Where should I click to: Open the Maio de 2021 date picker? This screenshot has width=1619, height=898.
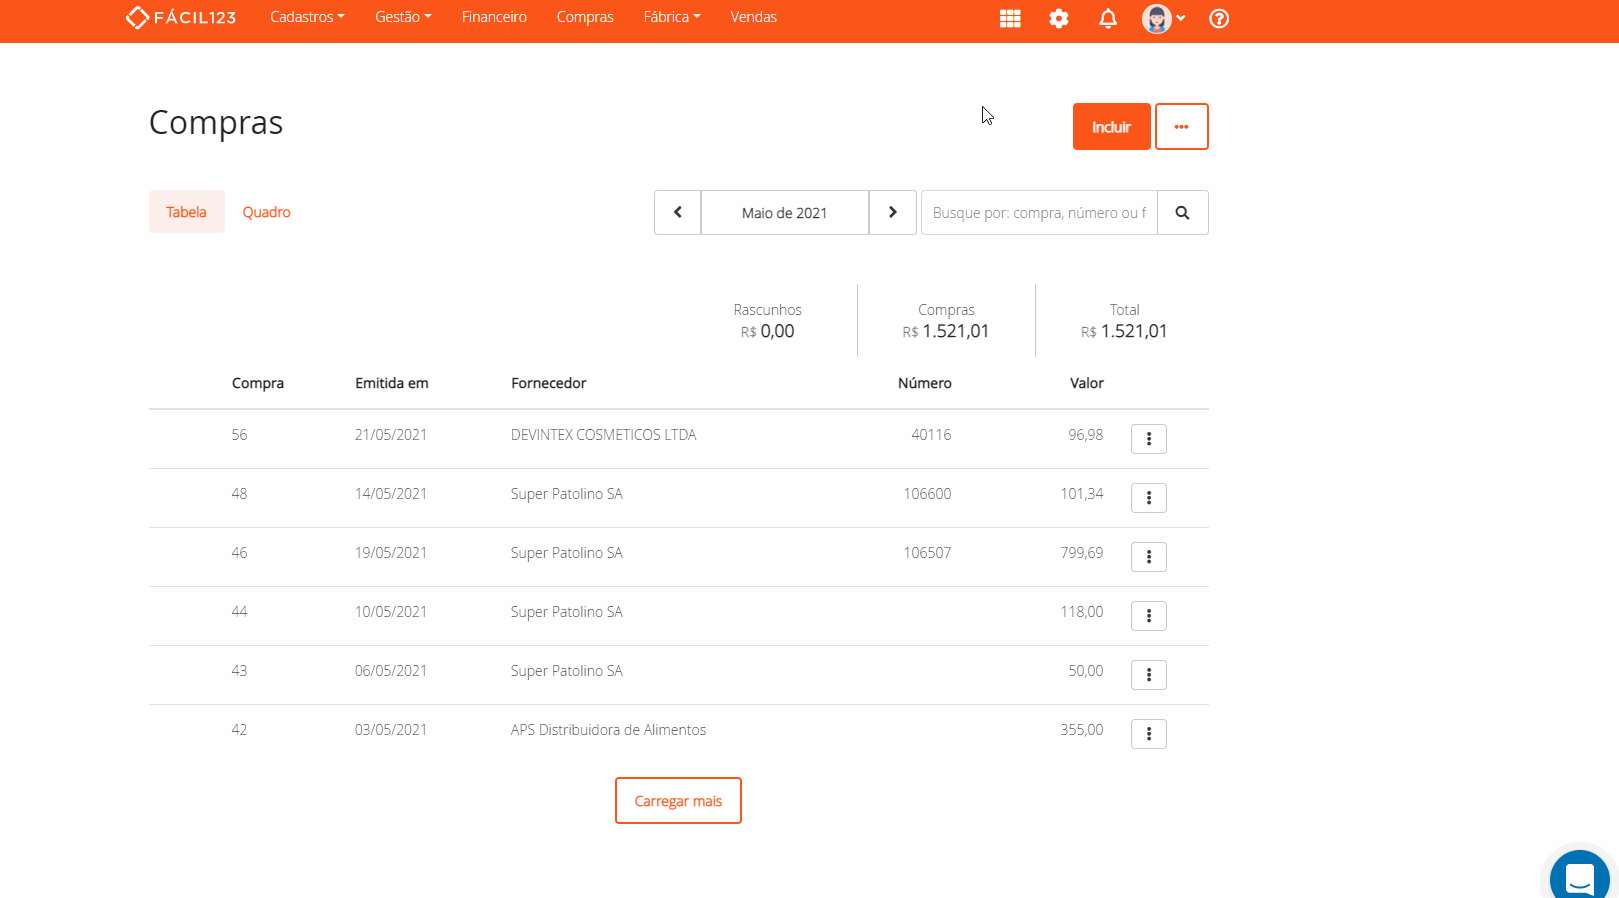click(x=785, y=213)
